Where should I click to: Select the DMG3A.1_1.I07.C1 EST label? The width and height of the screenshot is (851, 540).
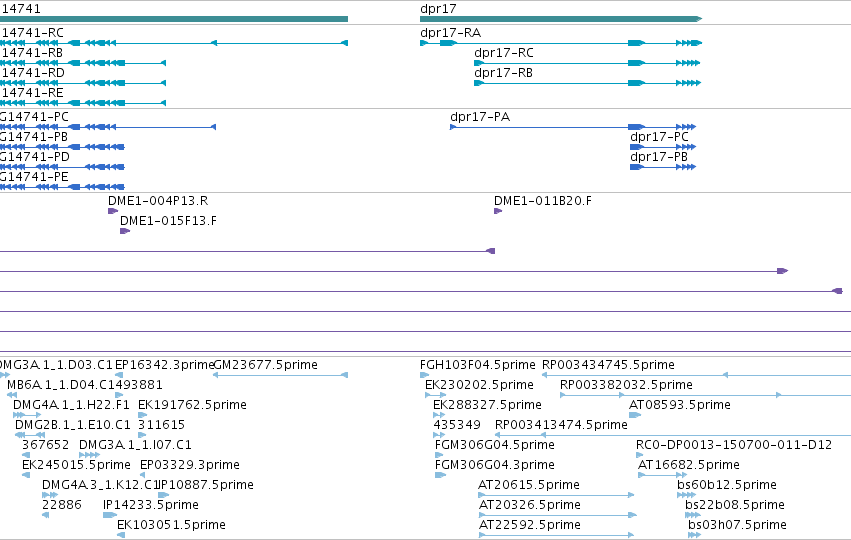pyautogui.click(x=135, y=446)
